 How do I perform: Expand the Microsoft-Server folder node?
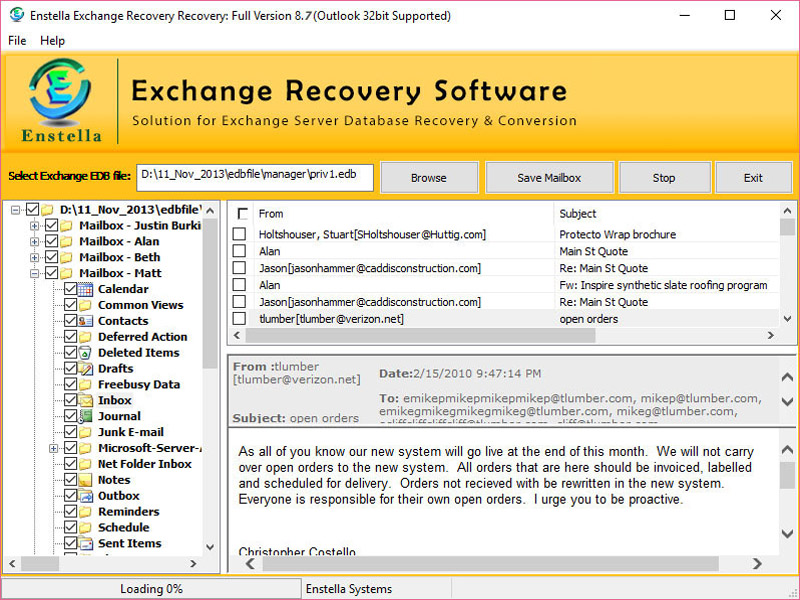click(x=55, y=447)
